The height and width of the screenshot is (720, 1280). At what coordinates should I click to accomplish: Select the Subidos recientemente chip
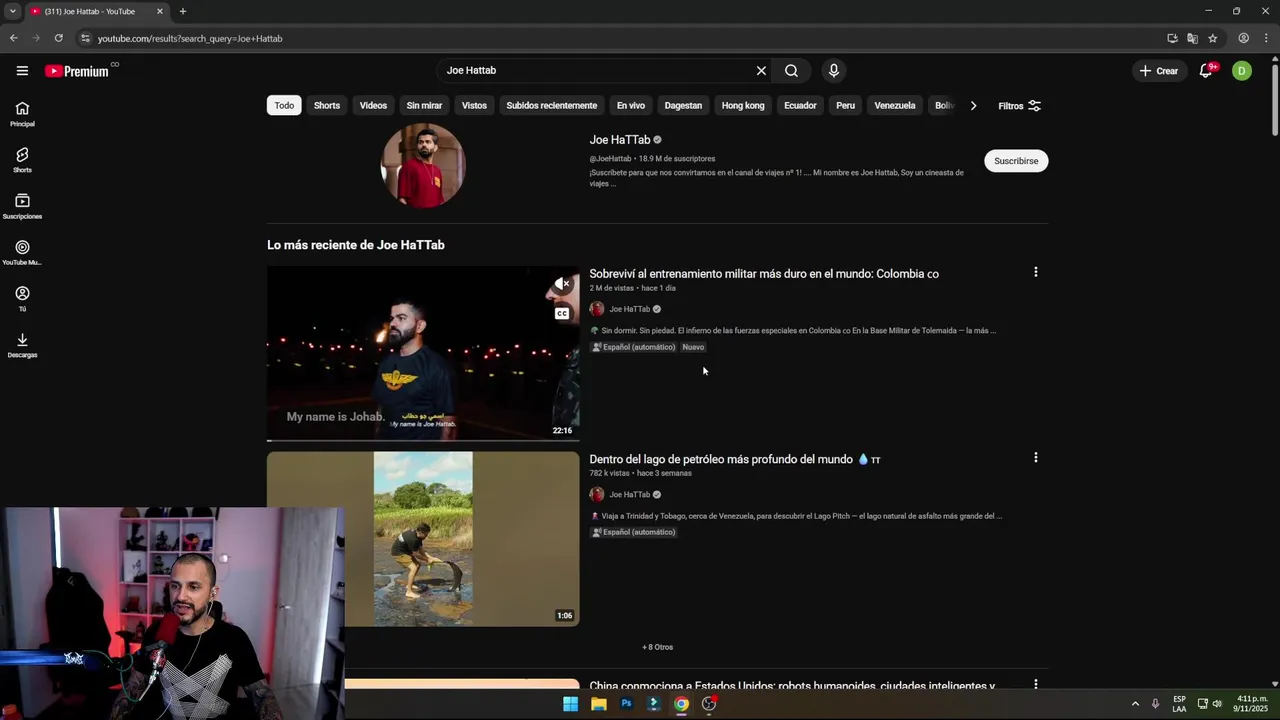tap(551, 106)
